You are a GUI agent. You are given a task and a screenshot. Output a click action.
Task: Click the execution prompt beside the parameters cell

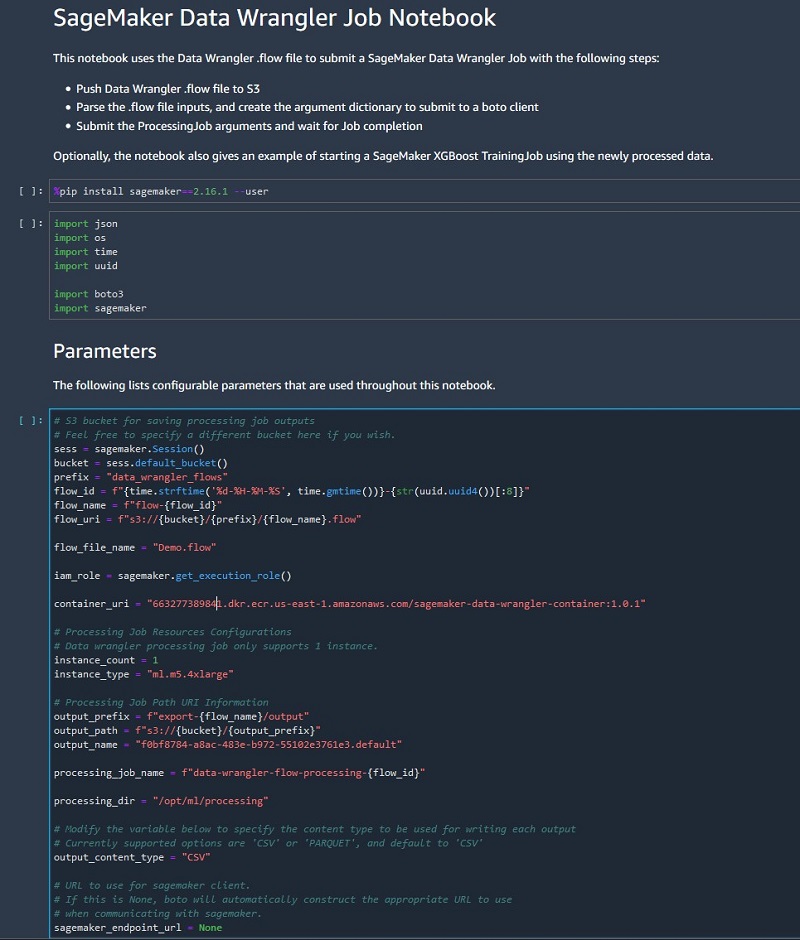tap(31, 421)
